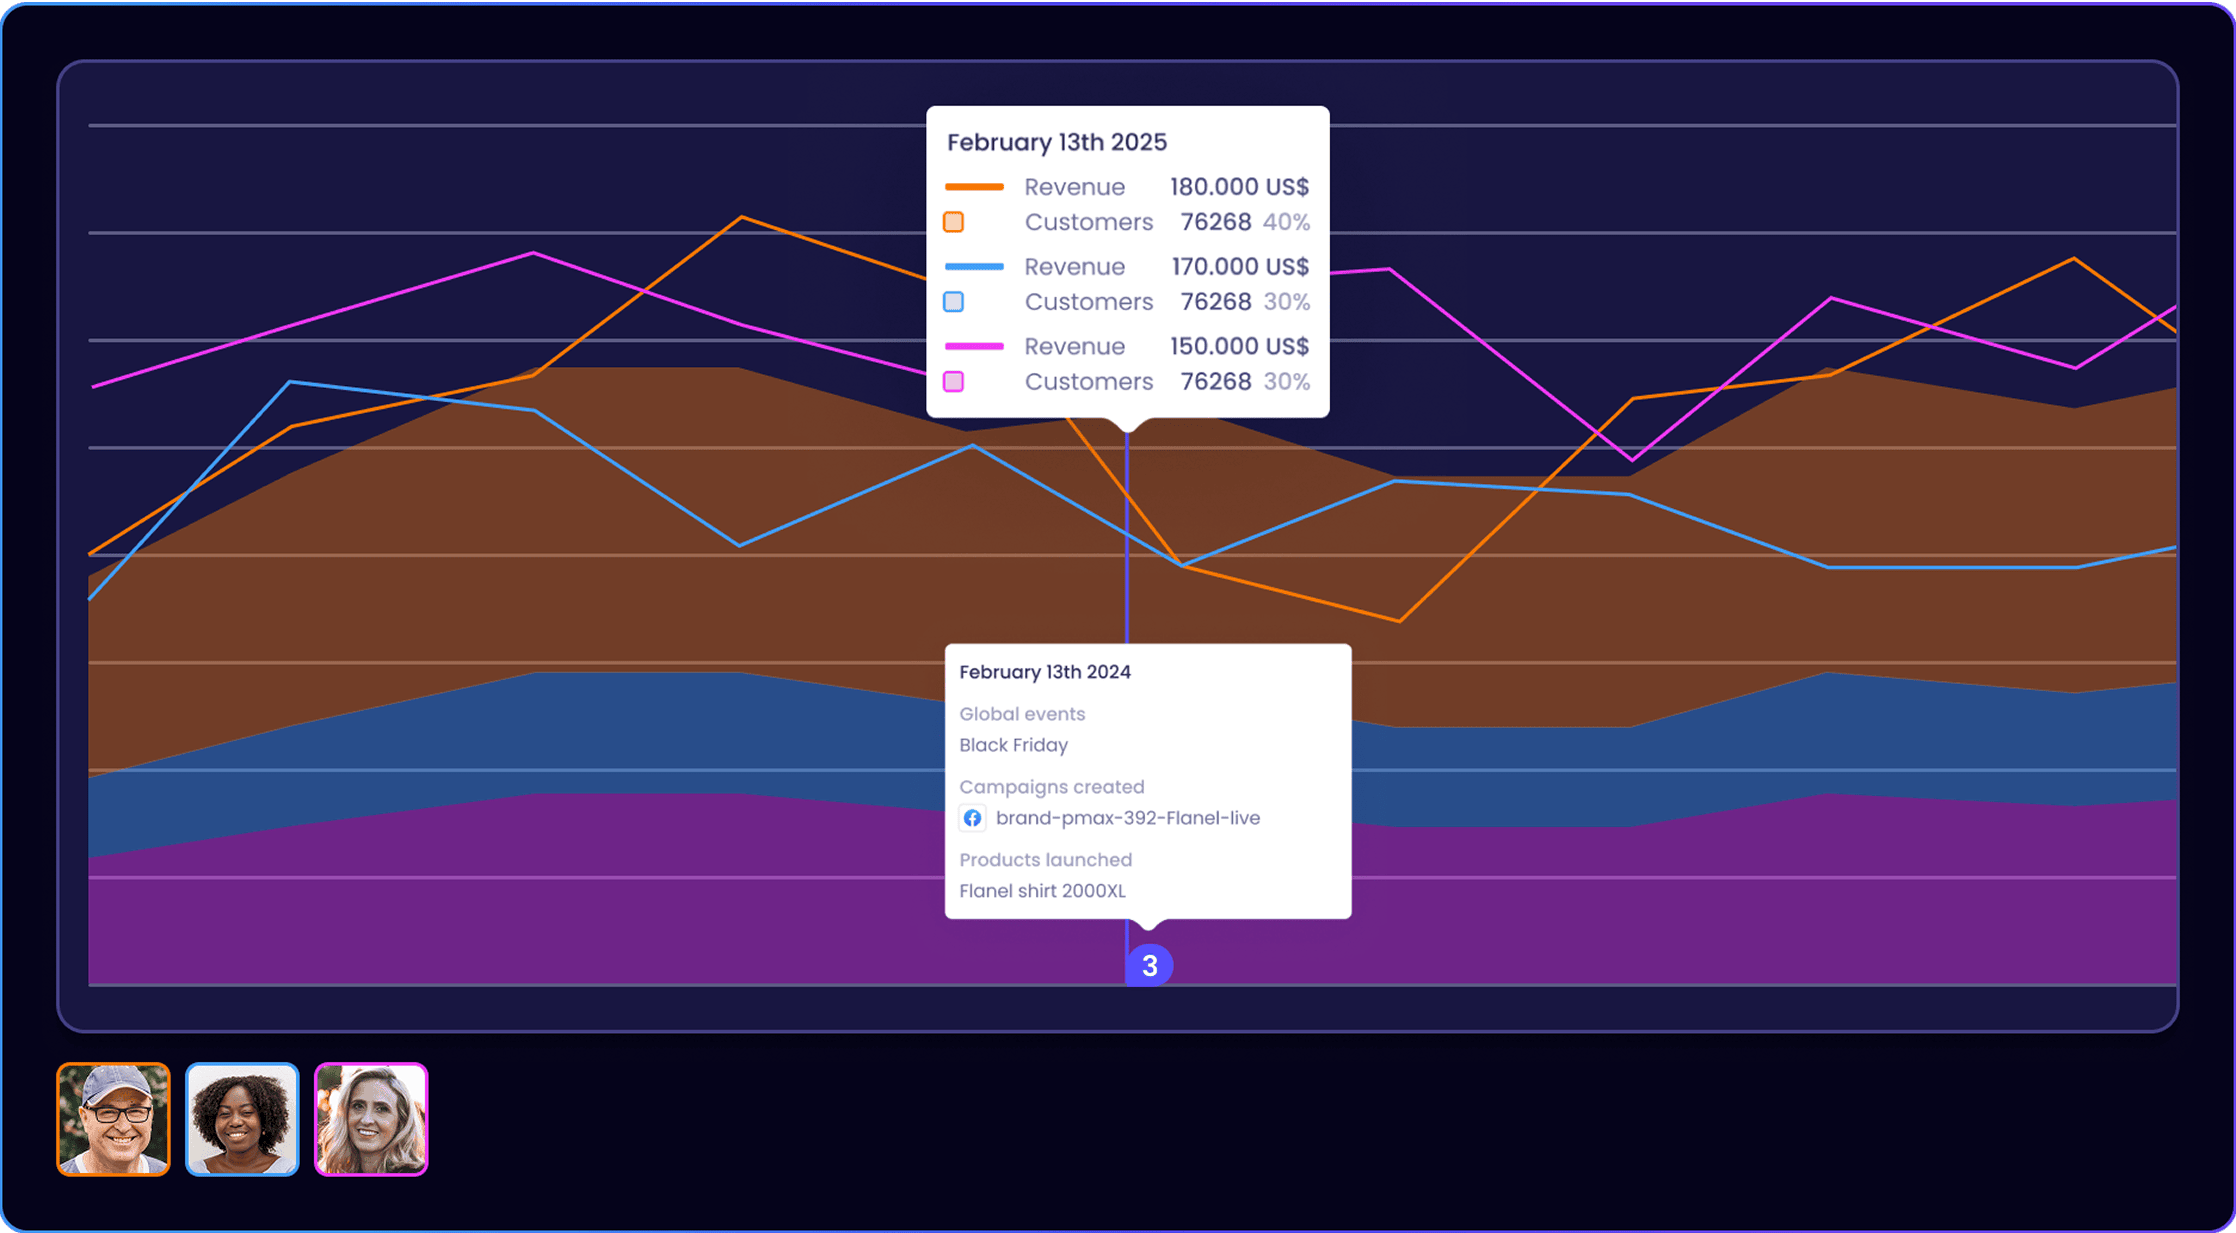Click the Flanel shirt 2000XL product
Viewport: 2236px width, 1233px height.
1042,891
